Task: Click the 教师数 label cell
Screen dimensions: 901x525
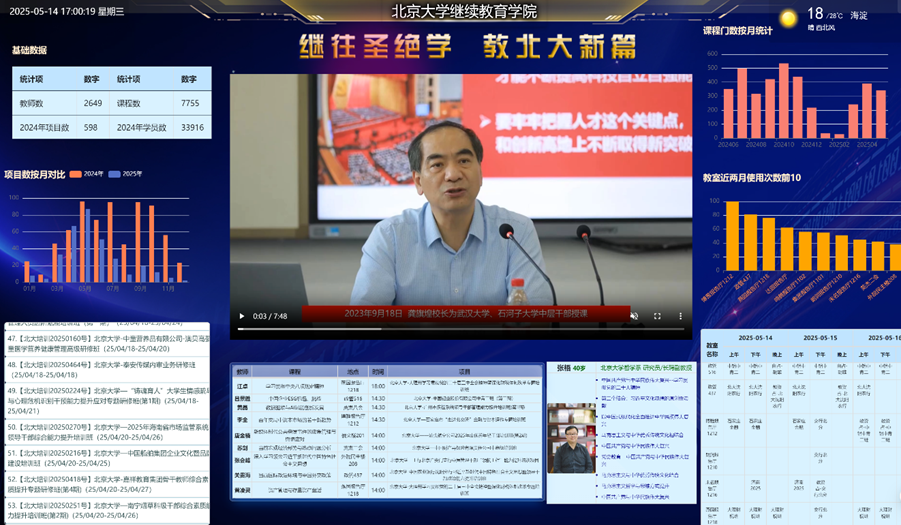Action: coord(32,103)
